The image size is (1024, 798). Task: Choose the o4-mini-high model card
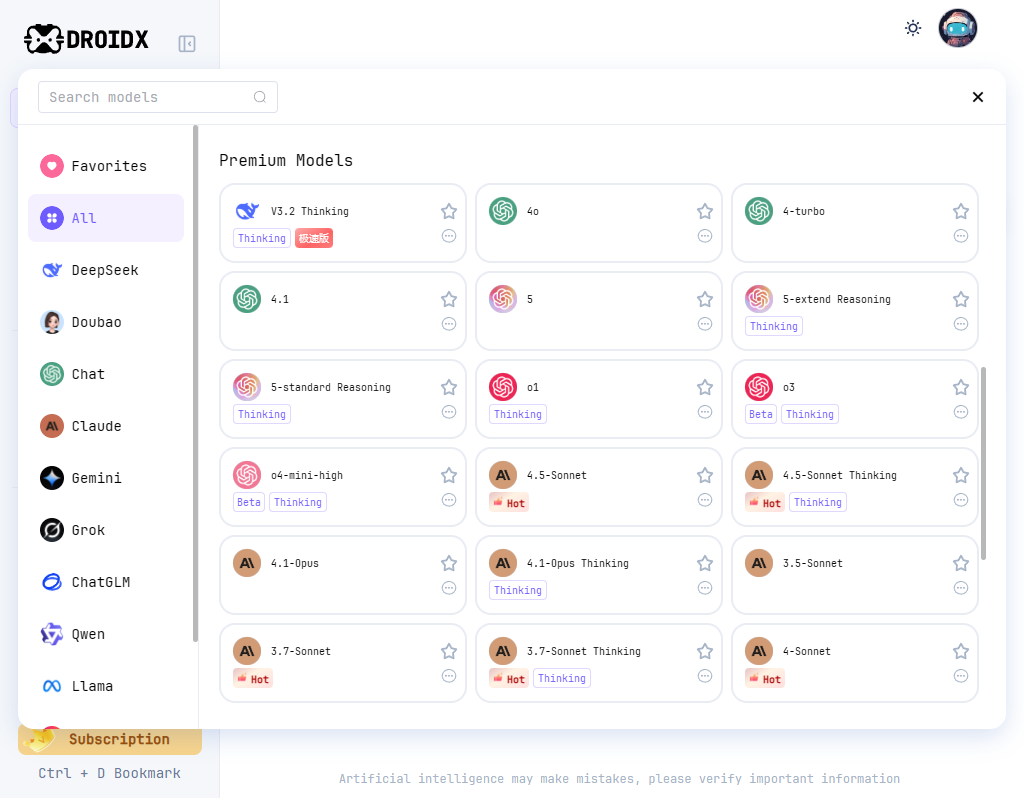(x=342, y=486)
